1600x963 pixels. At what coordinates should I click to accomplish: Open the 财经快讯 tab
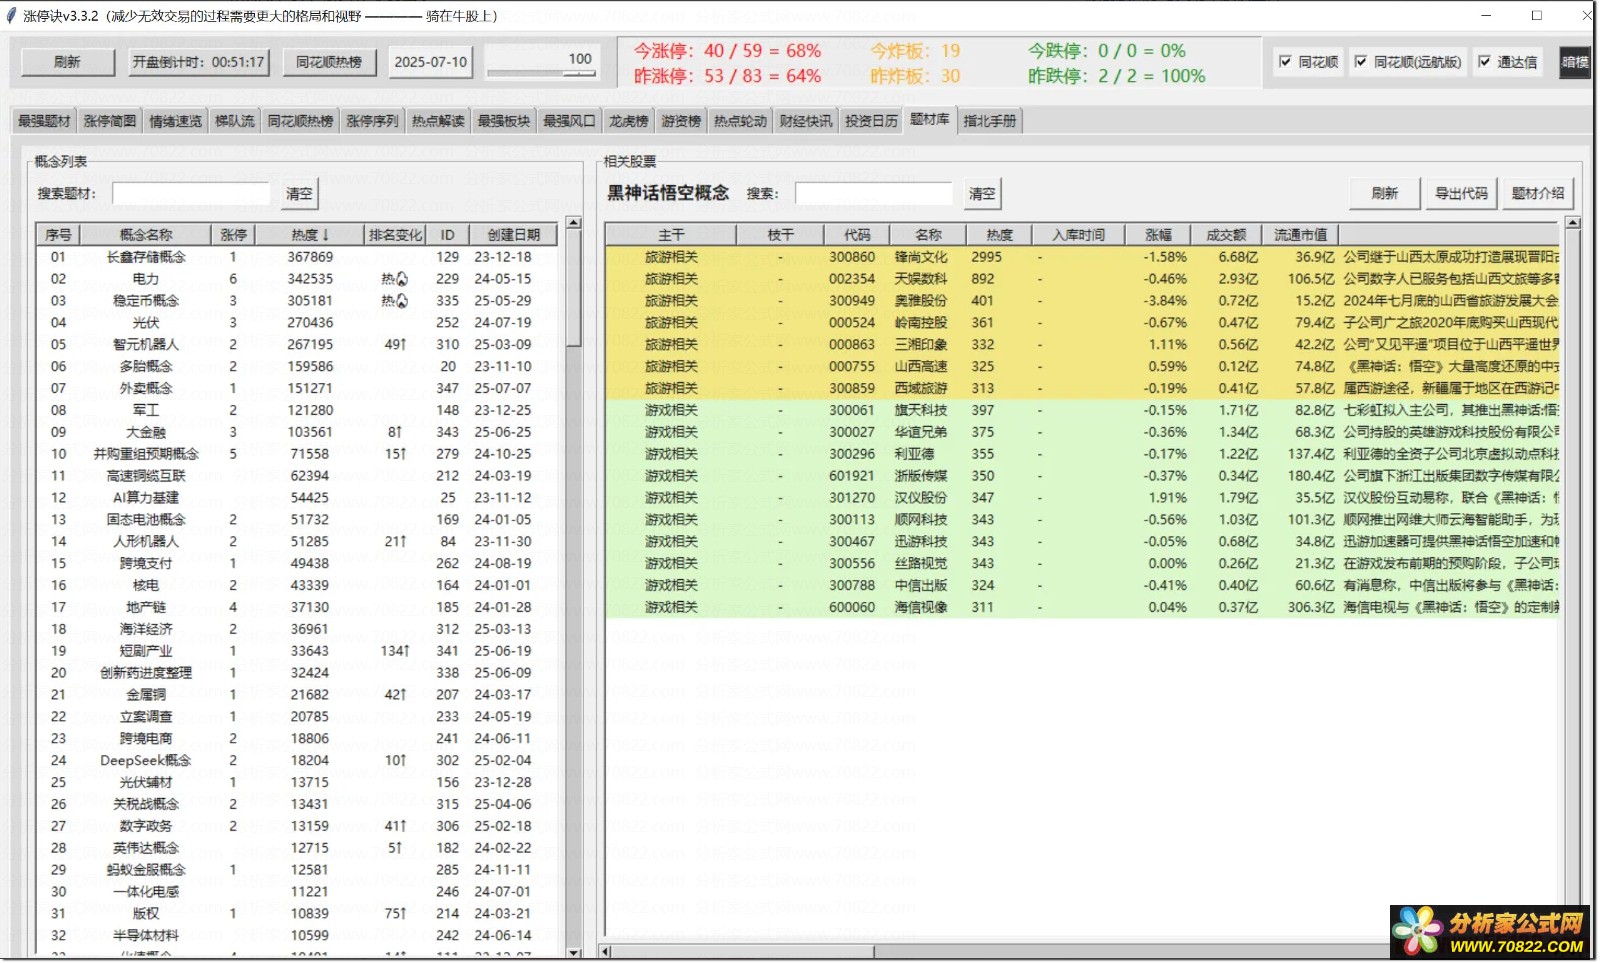pos(806,121)
